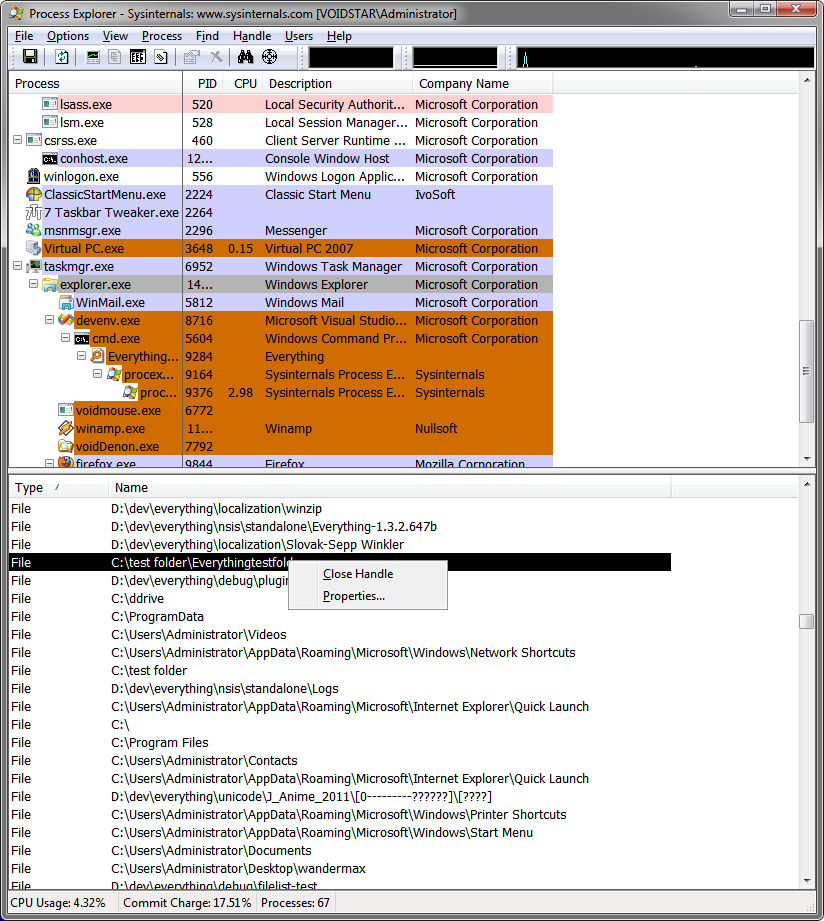Click the crosshair Find Window's Process icon
Viewport: 824px width, 921px height.
(270, 57)
